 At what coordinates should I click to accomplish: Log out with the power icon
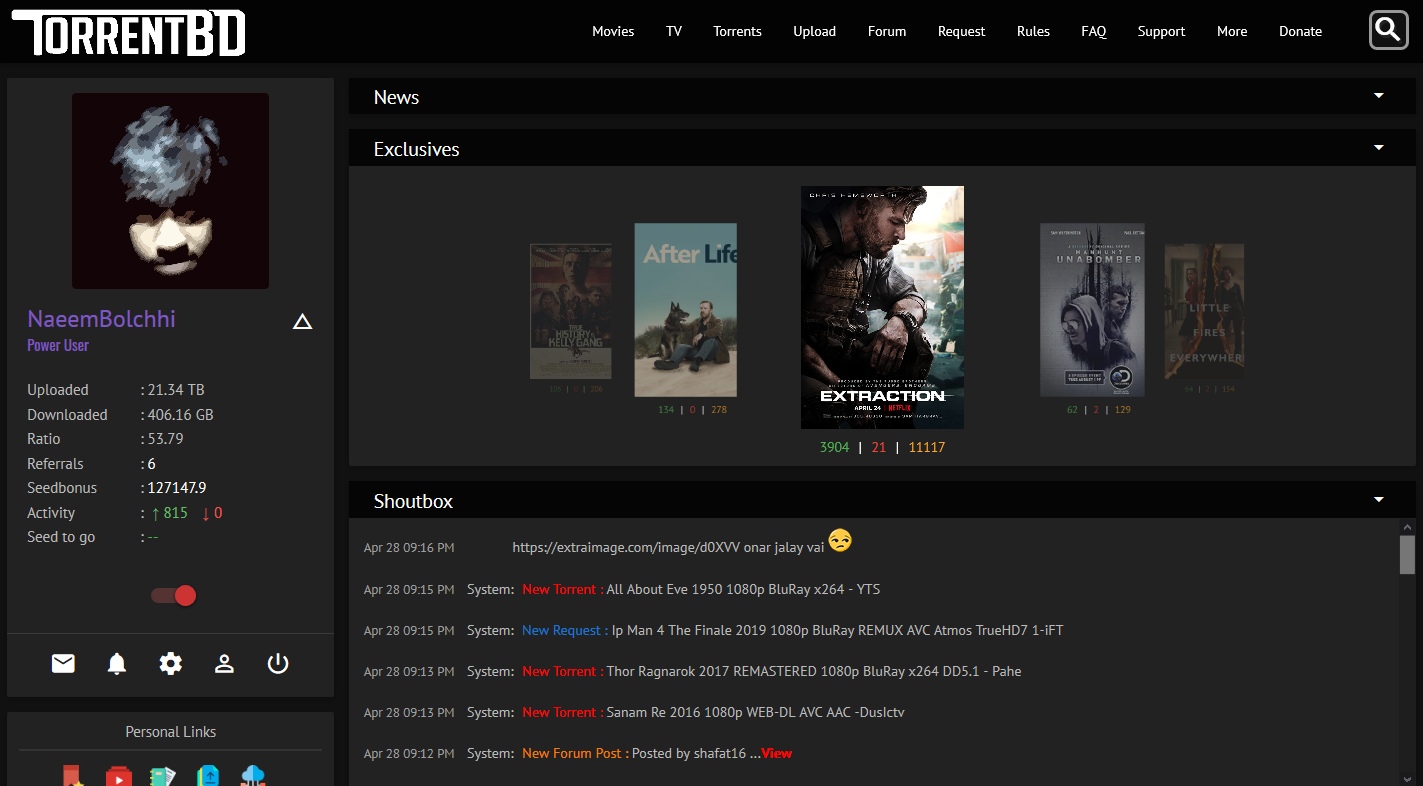[x=278, y=663]
